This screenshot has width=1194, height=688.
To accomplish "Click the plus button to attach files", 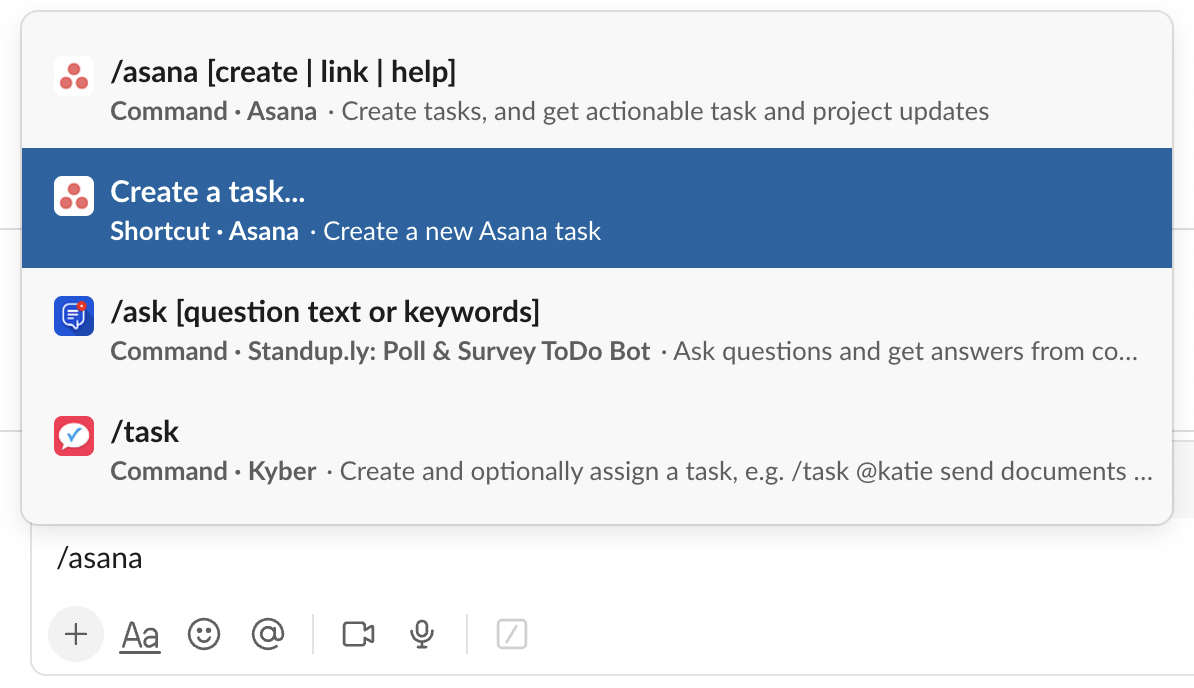I will (x=76, y=634).
